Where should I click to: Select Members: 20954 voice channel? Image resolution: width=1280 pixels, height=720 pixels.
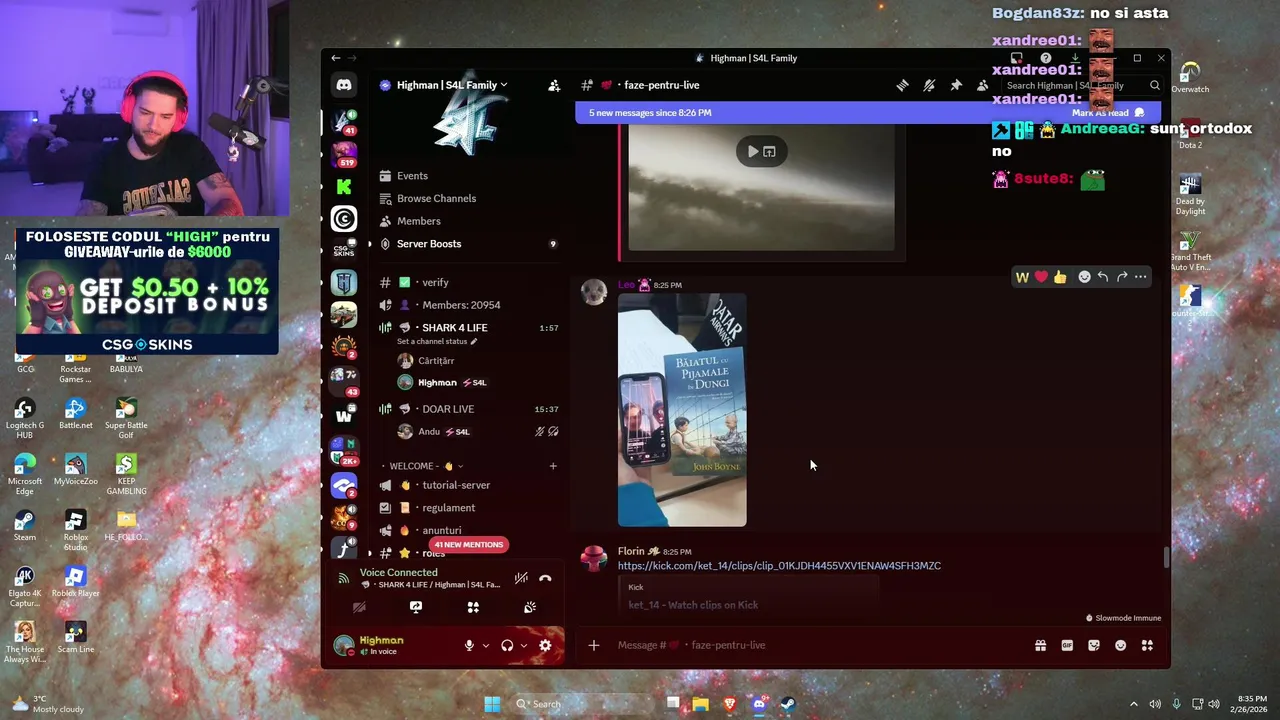tap(461, 305)
